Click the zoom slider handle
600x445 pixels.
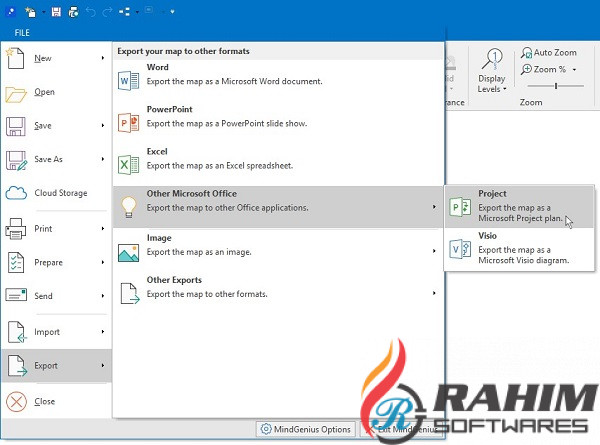(556, 86)
